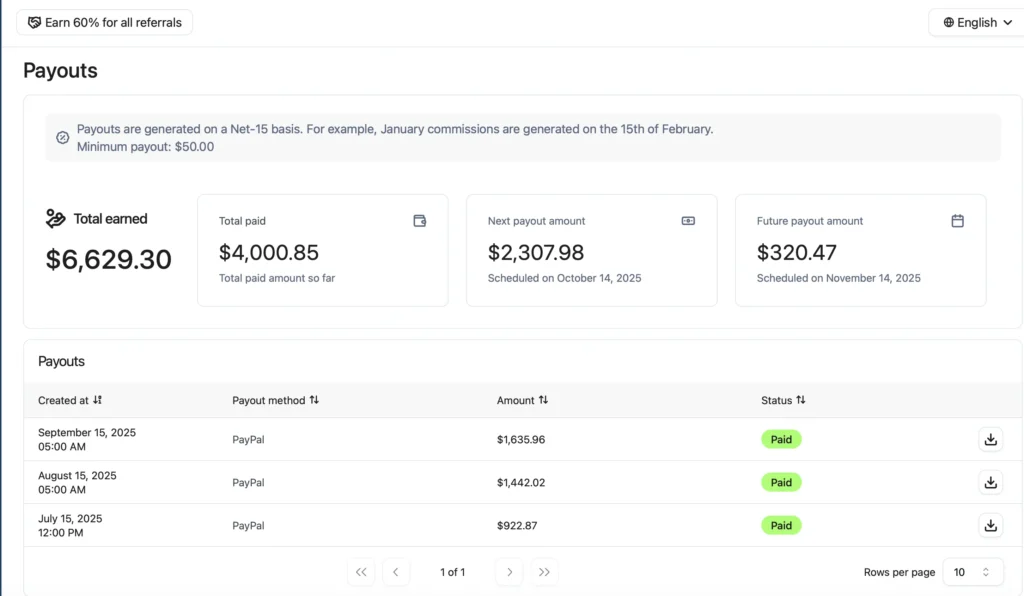Viewport: 1024px width, 596px height.
Task: Download the July 15, 2025 payout receipt
Action: [x=990, y=525]
